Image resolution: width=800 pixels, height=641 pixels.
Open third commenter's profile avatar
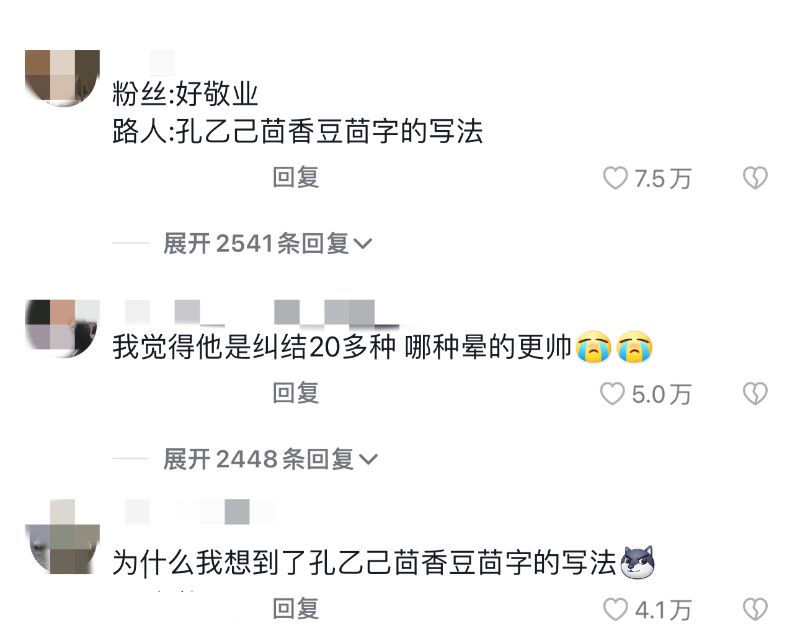(62, 537)
